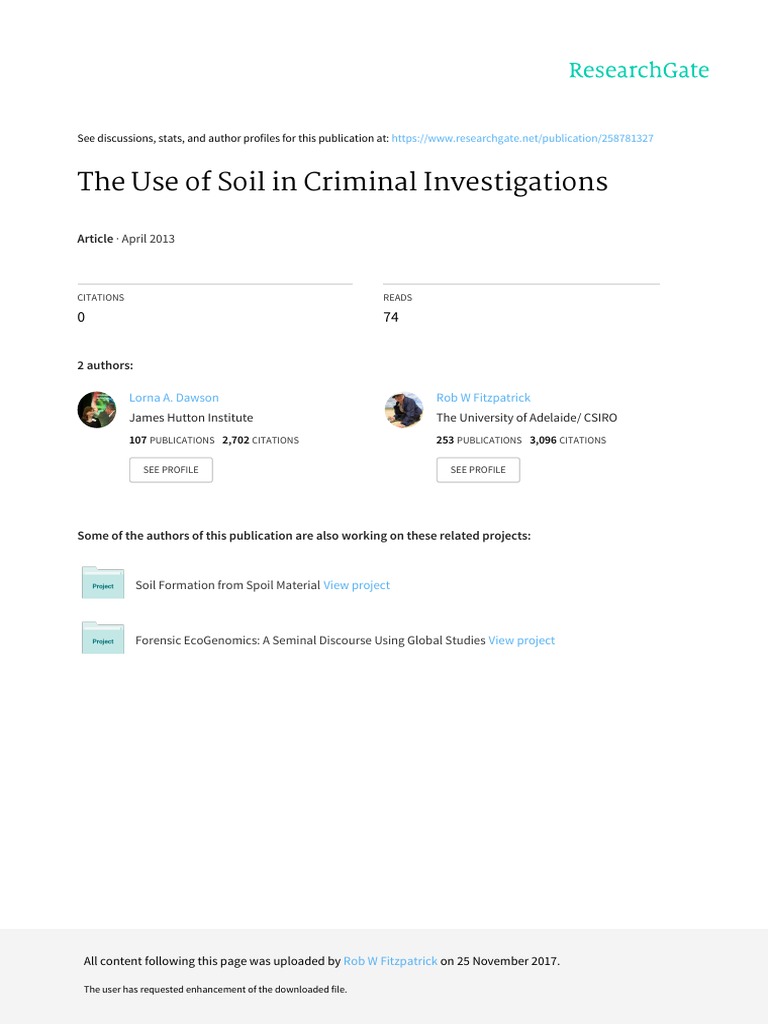Click the Project icon beside Soil Formation

click(102, 585)
